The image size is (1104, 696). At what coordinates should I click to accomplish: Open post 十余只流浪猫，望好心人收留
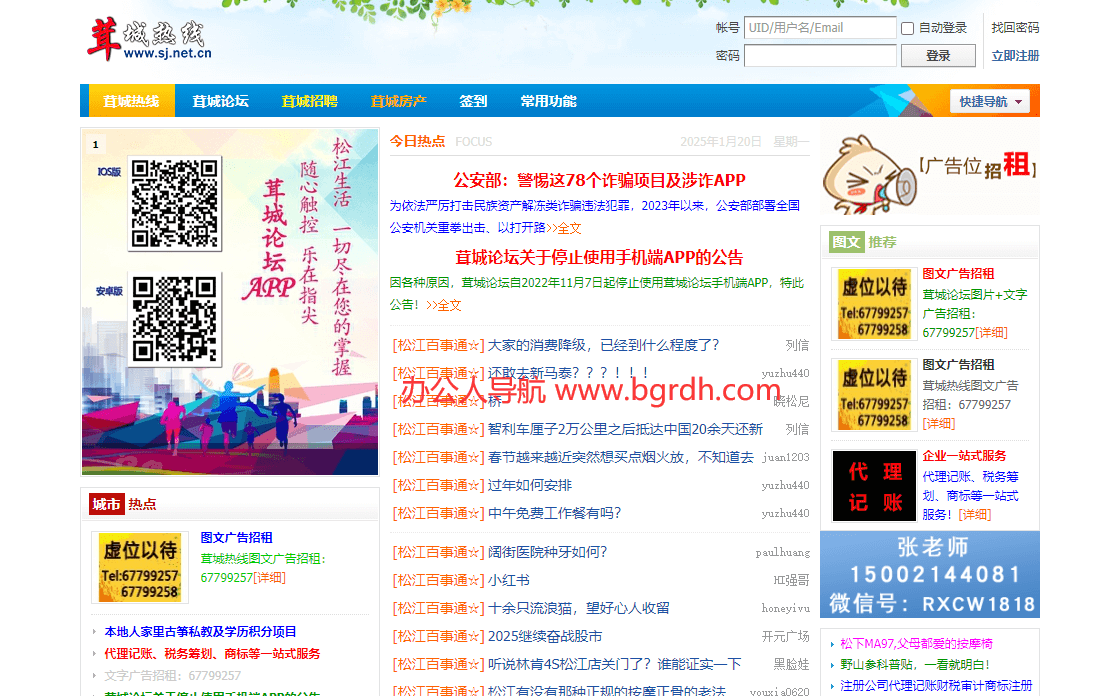pyautogui.click(x=579, y=608)
